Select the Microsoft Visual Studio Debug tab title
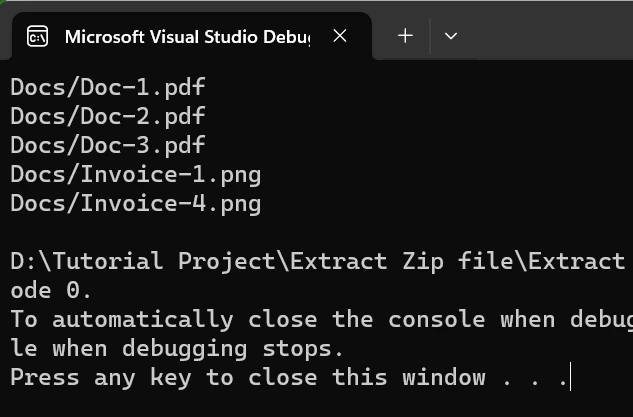633x417 pixels. tap(187, 37)
